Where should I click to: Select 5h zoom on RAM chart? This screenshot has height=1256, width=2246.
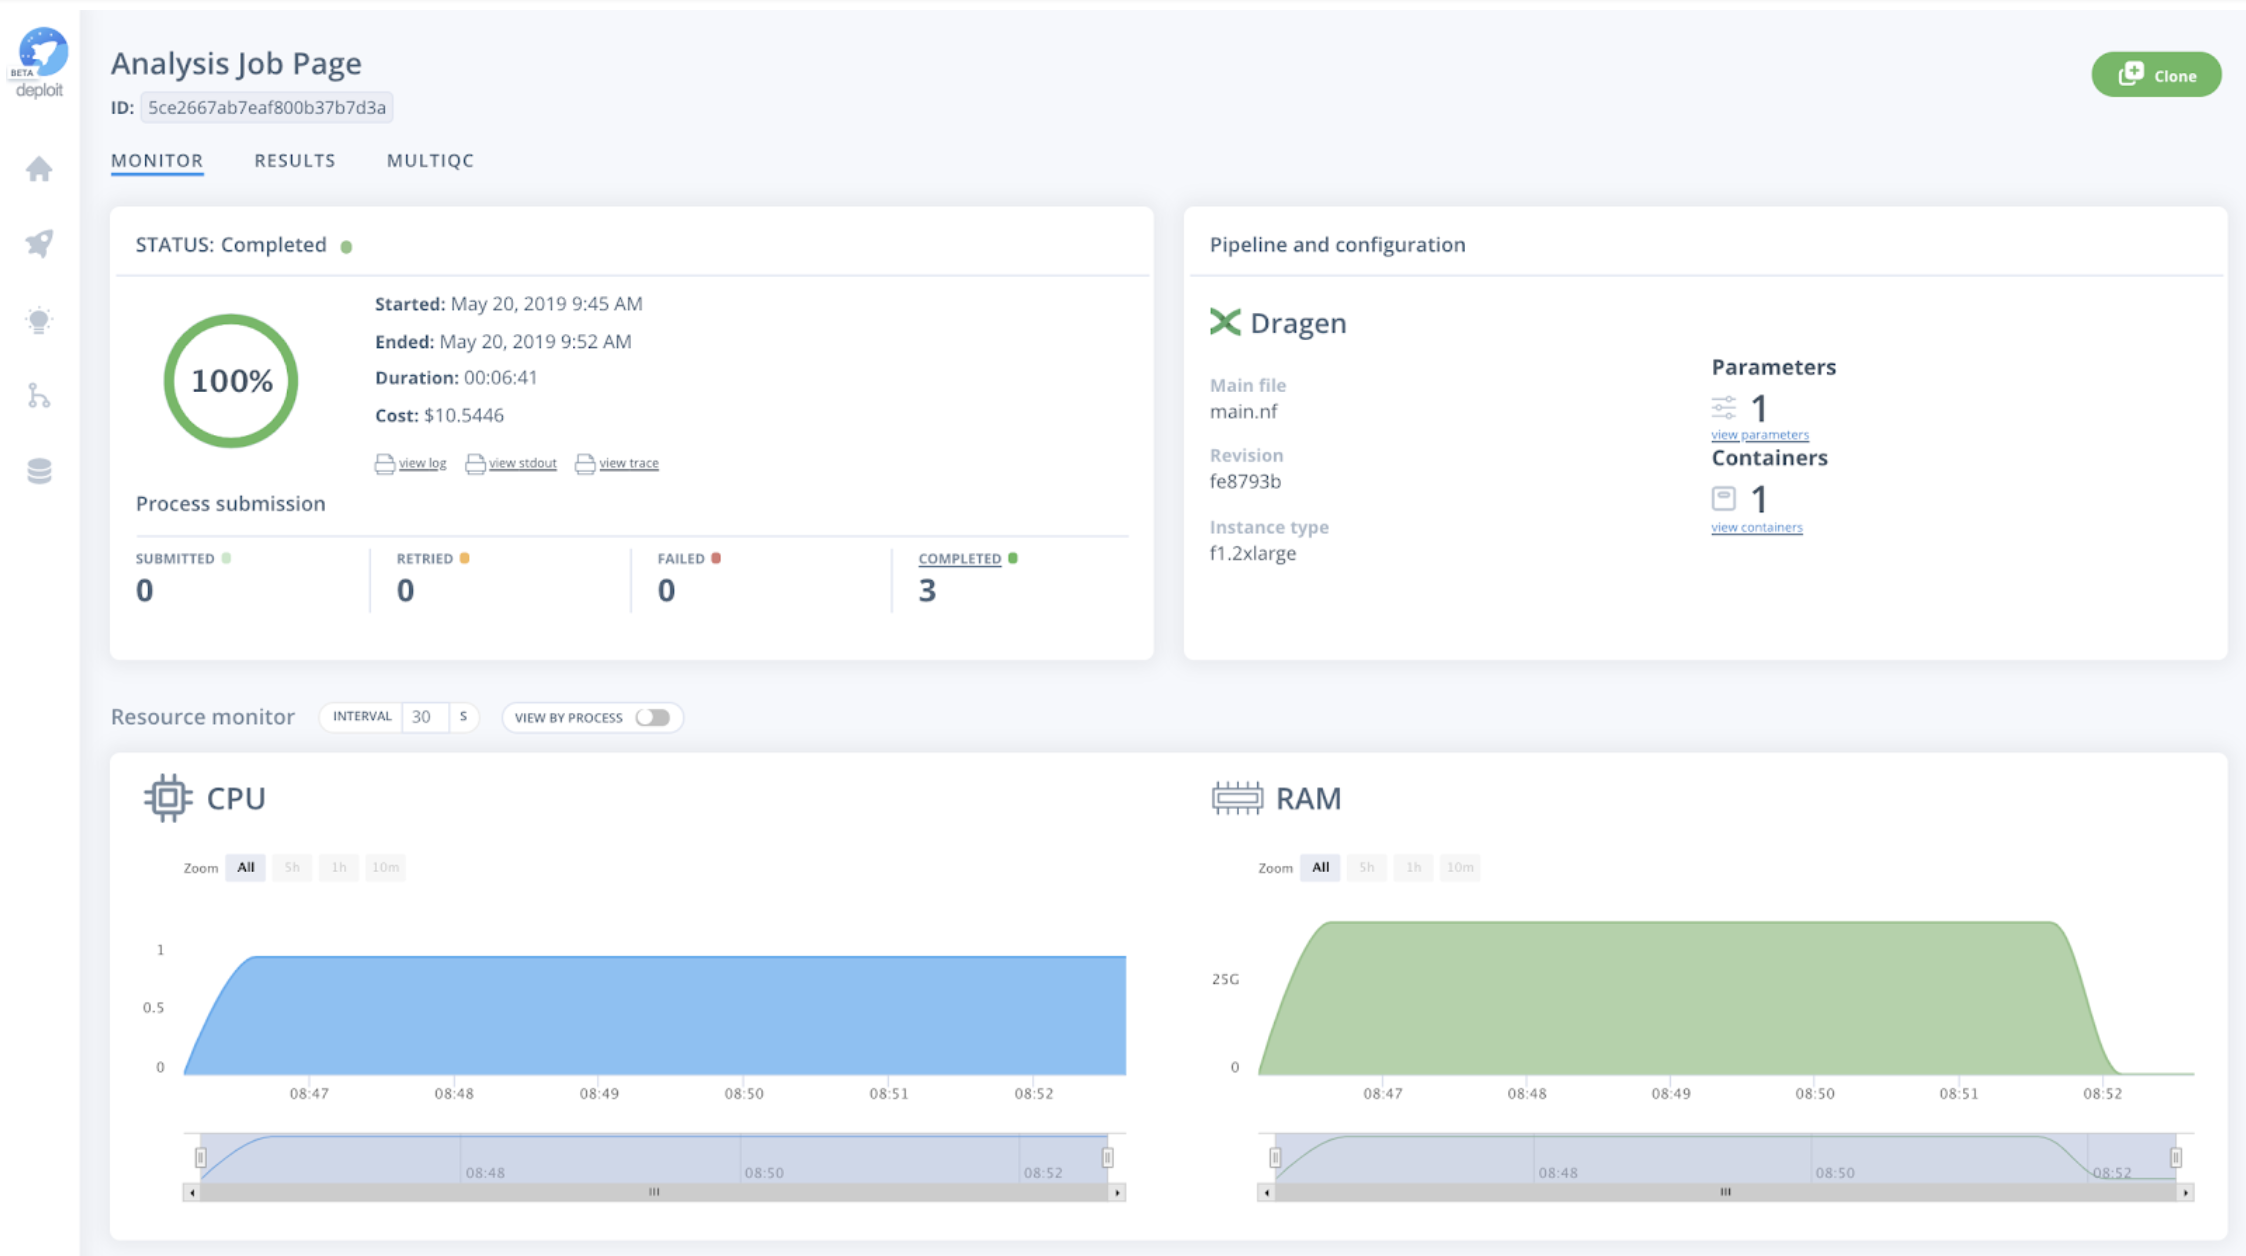coord(1367,867)
